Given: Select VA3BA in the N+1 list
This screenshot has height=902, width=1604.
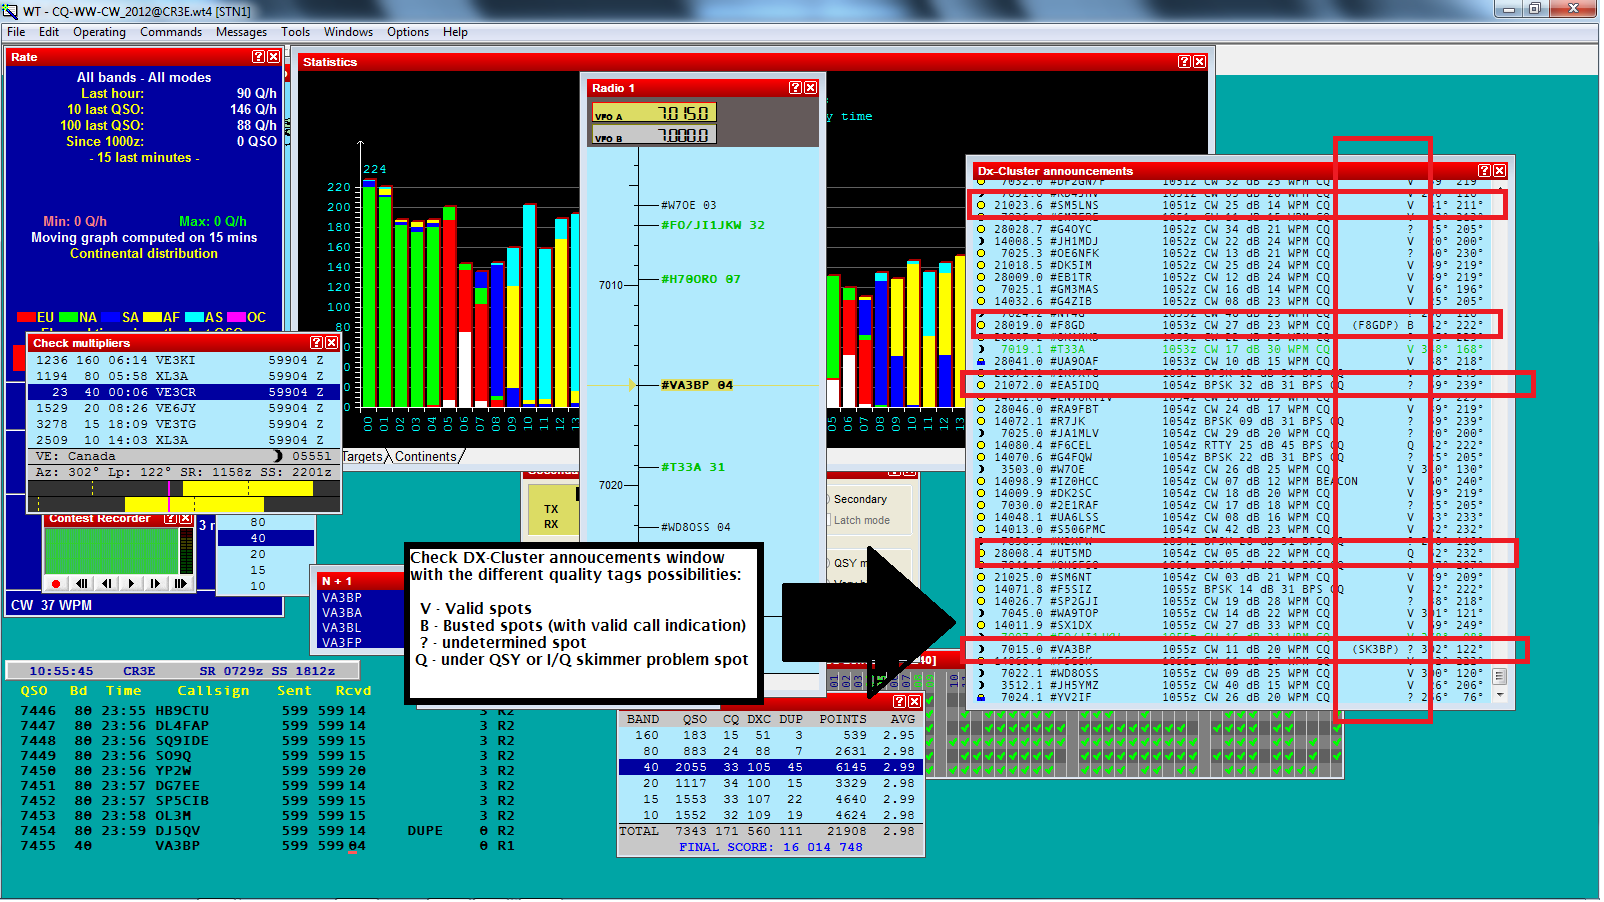Looking at the screenshot, I should (342, 613).
